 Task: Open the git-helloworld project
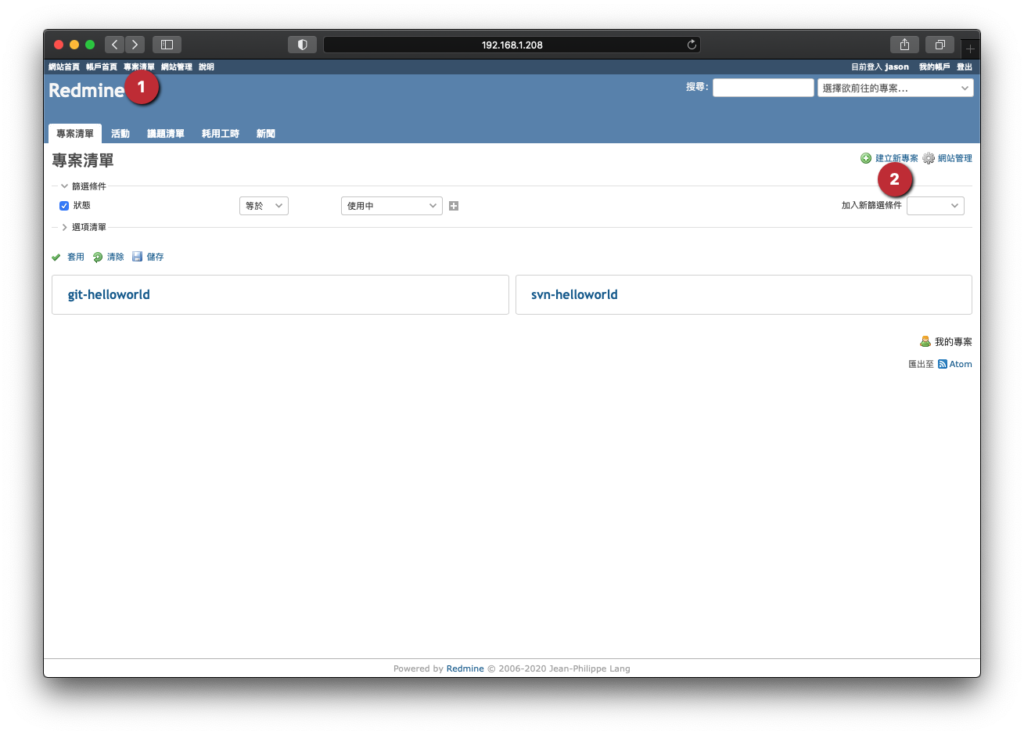109,295
